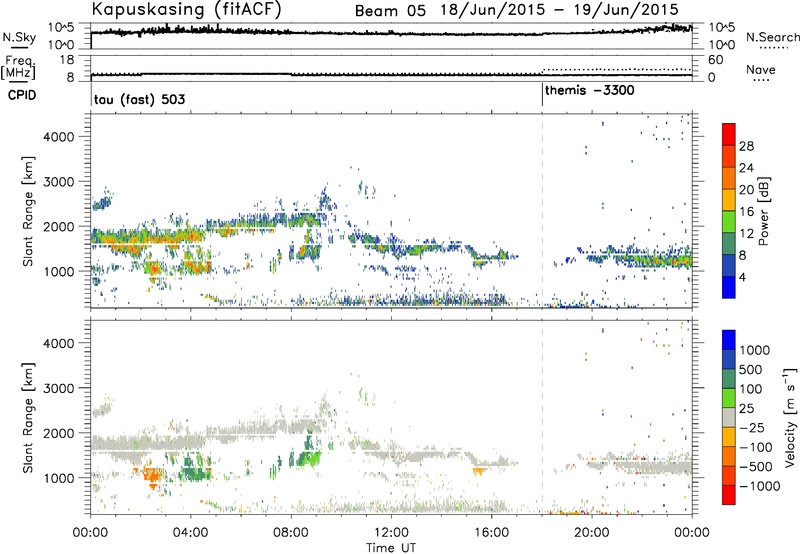Click the 18 tick on frequency axis

click(67, 60)
